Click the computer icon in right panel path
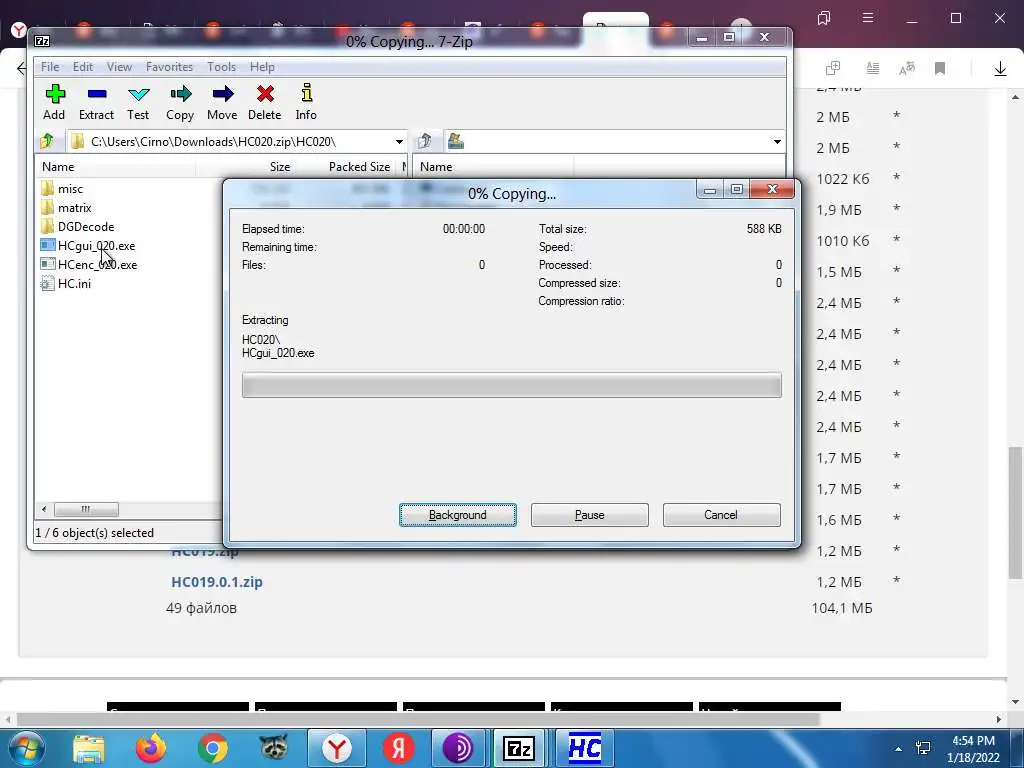 tap(456, 141)
